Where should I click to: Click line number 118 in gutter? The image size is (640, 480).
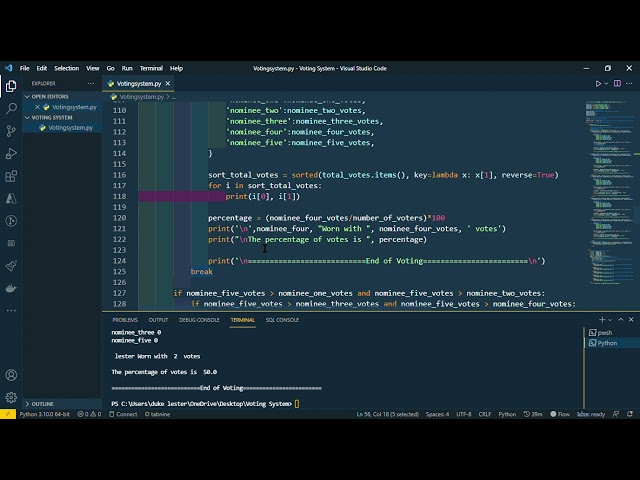point(119,196)
